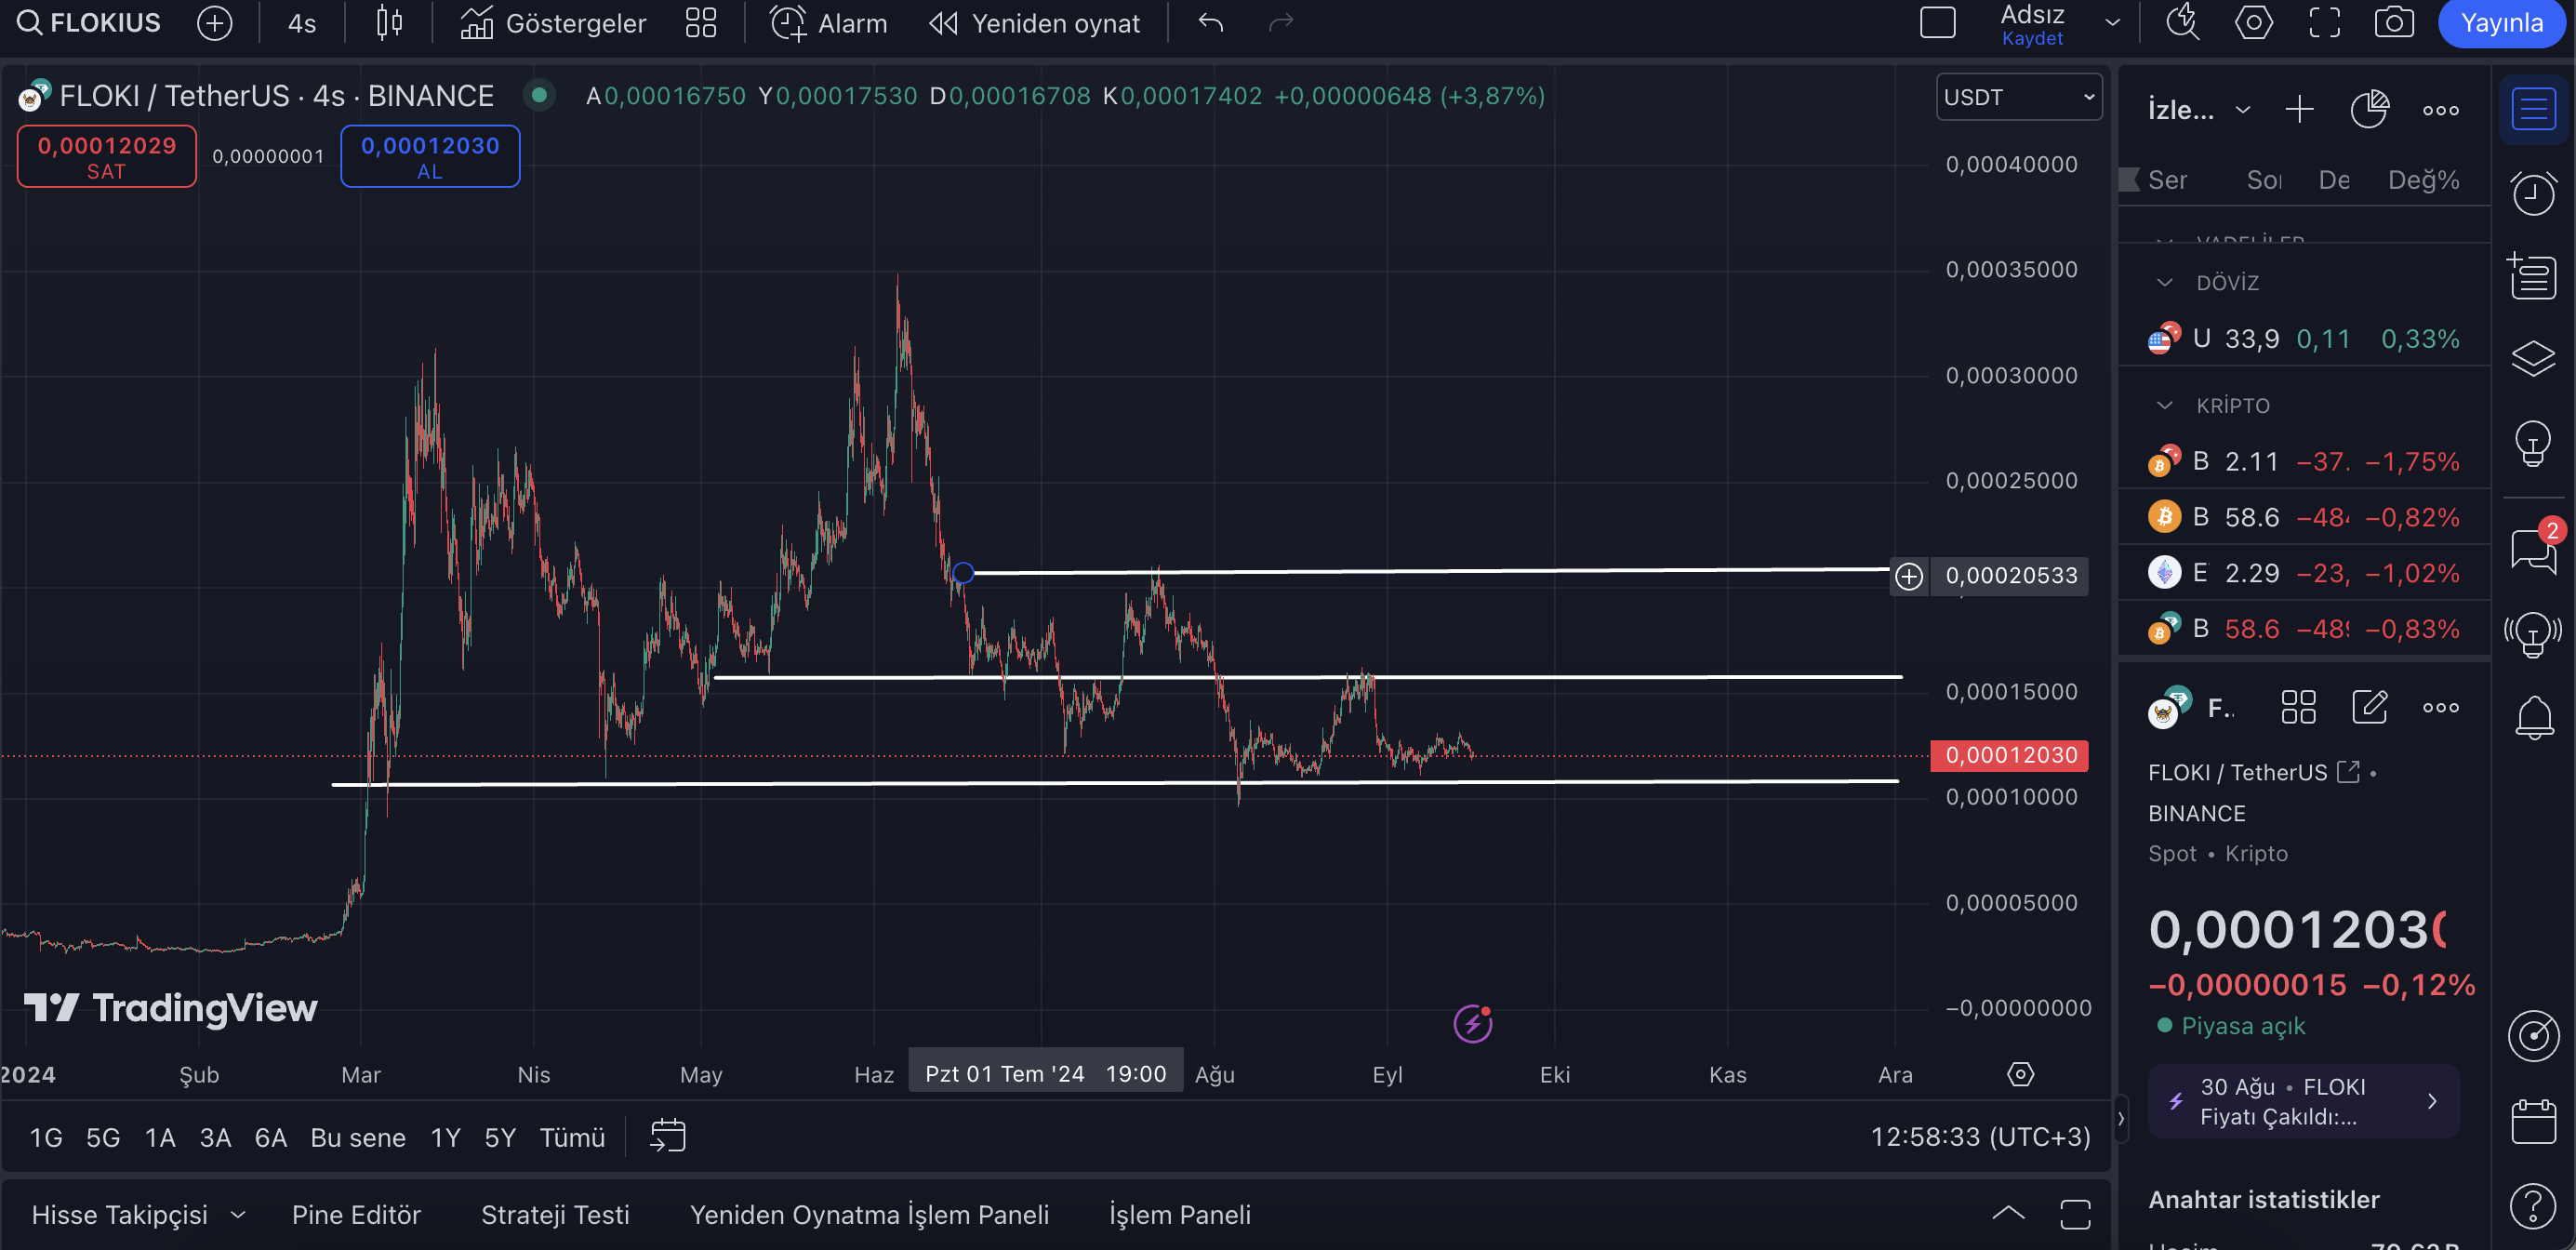
Task: Open indicator templates grid icon
Action: [701, 23]
